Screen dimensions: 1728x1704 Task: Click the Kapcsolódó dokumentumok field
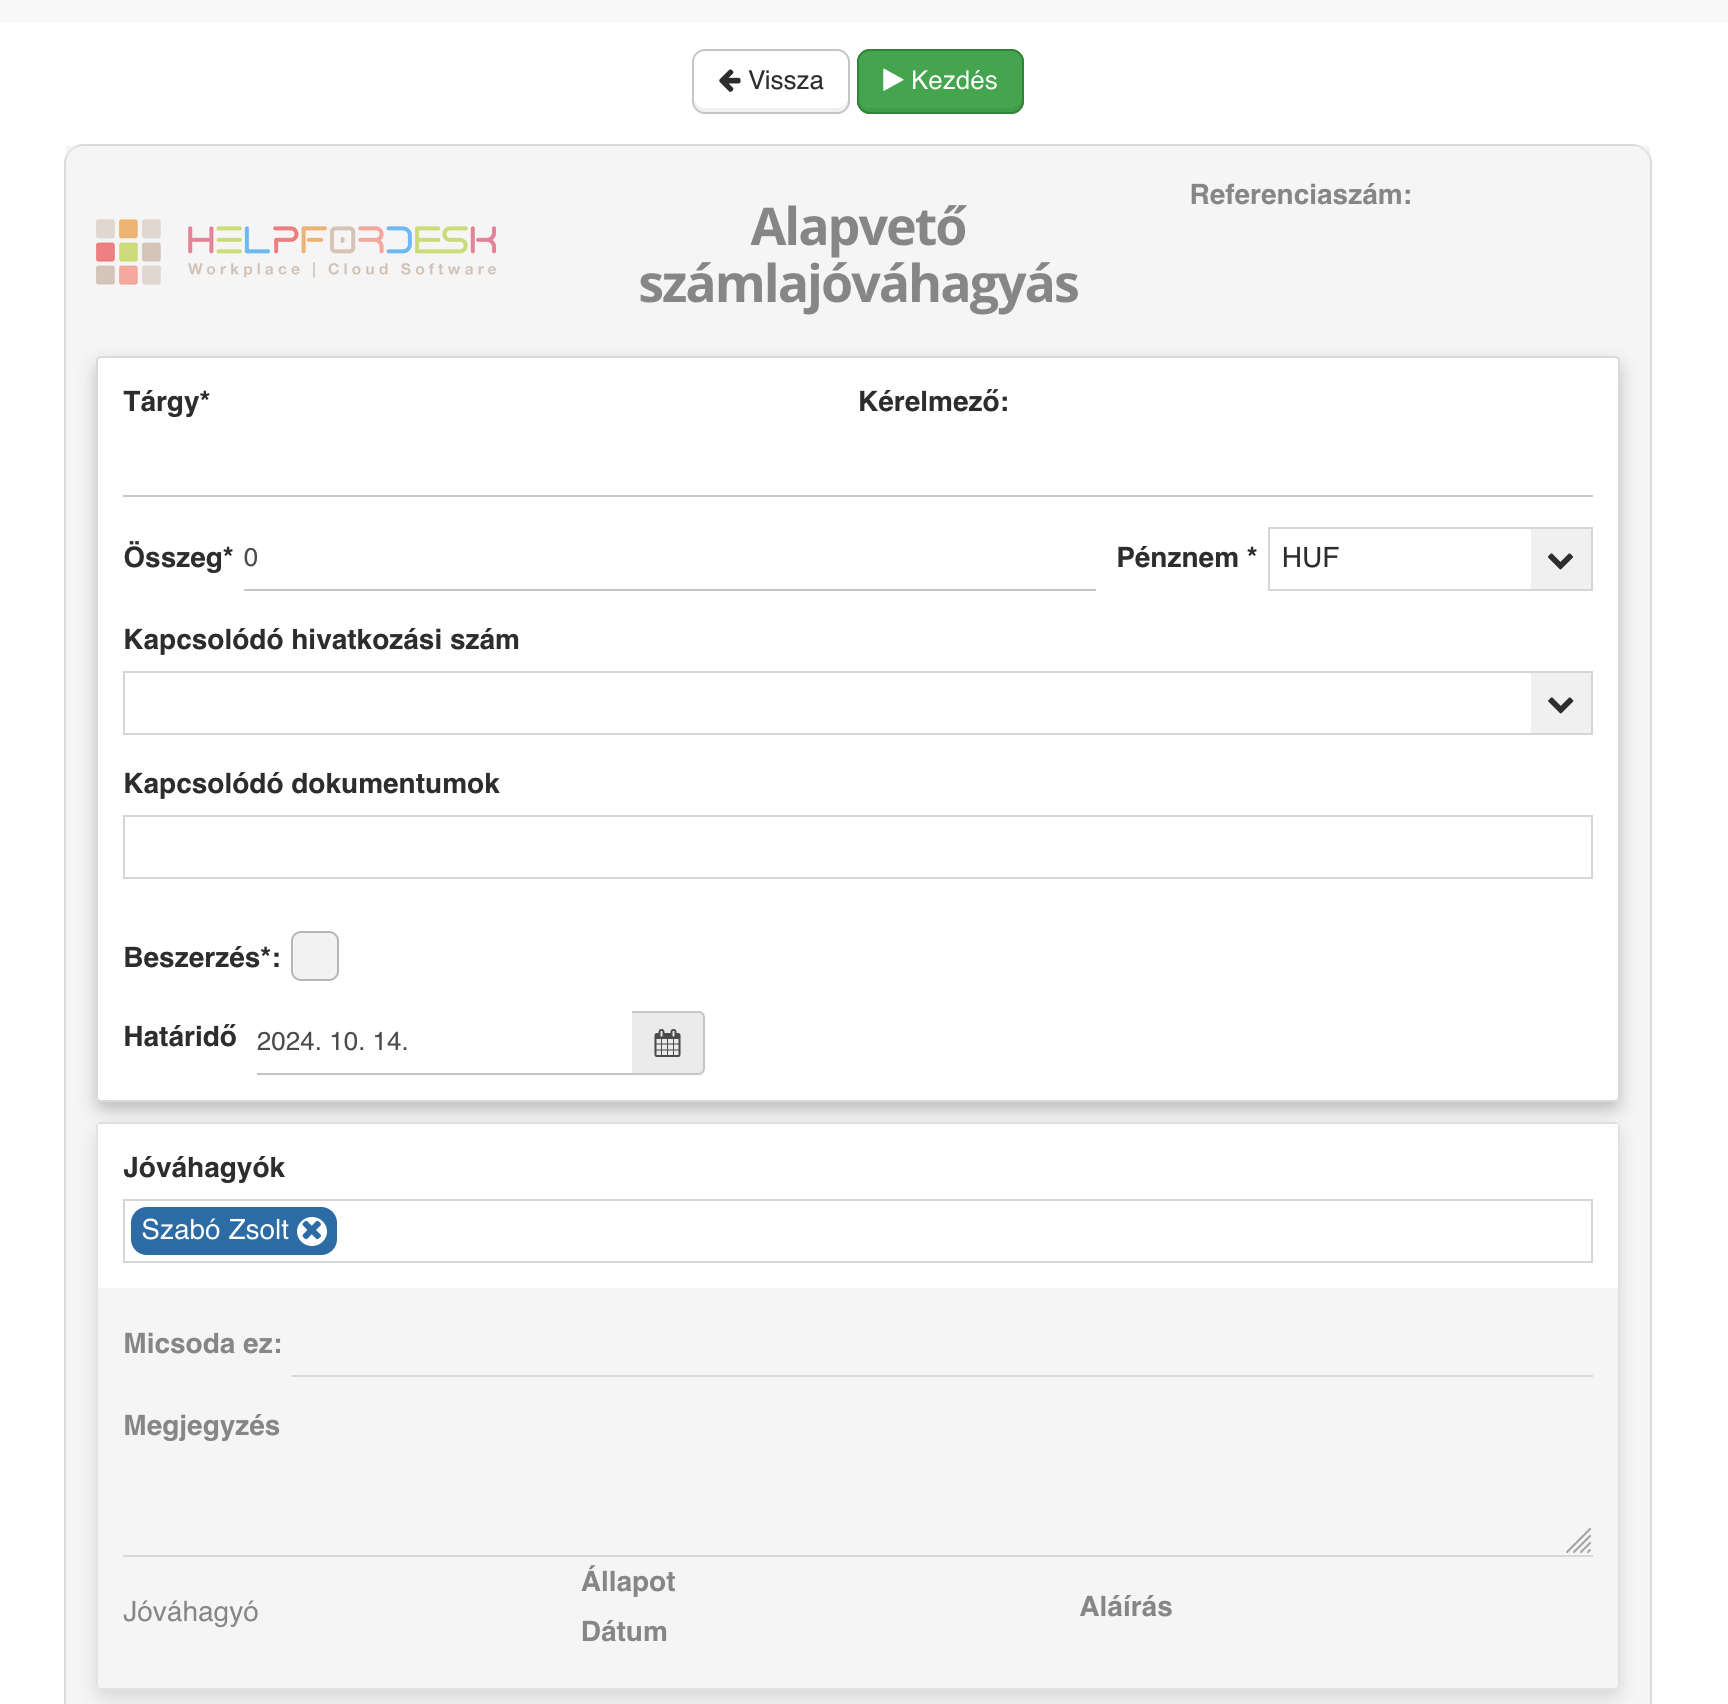click(x=858, y=847)
